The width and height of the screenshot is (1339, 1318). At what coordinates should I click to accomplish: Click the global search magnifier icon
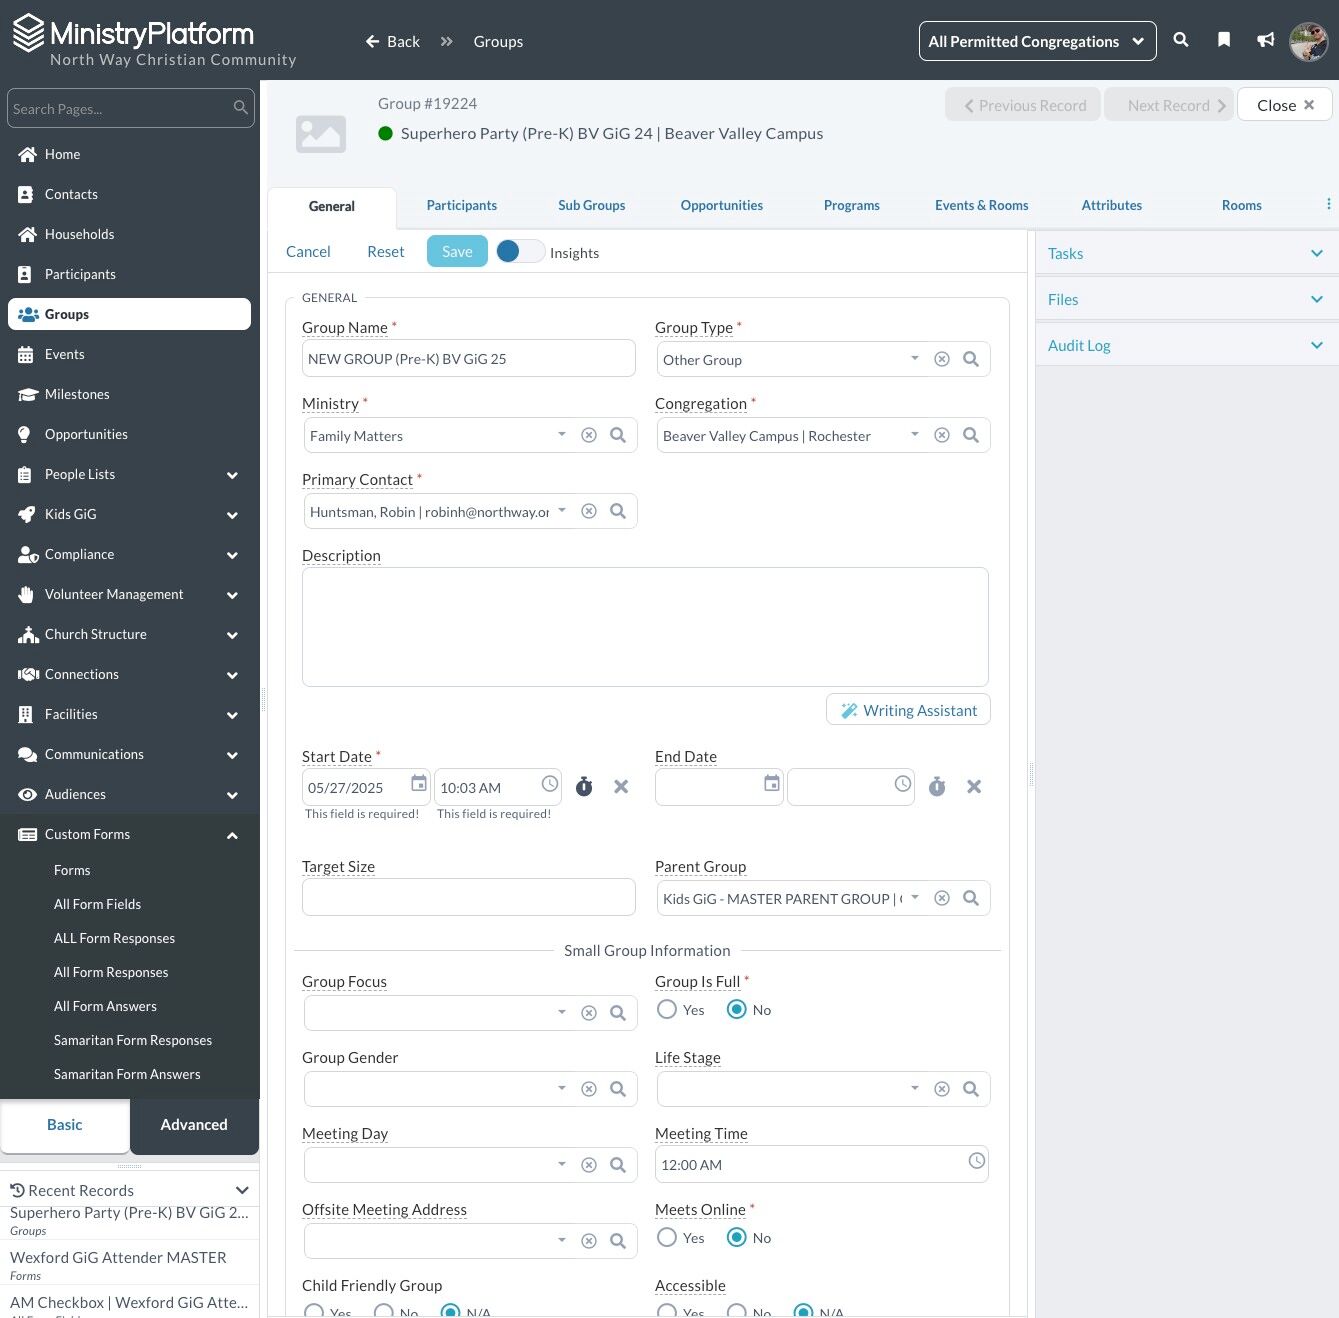pos(1181,40)
